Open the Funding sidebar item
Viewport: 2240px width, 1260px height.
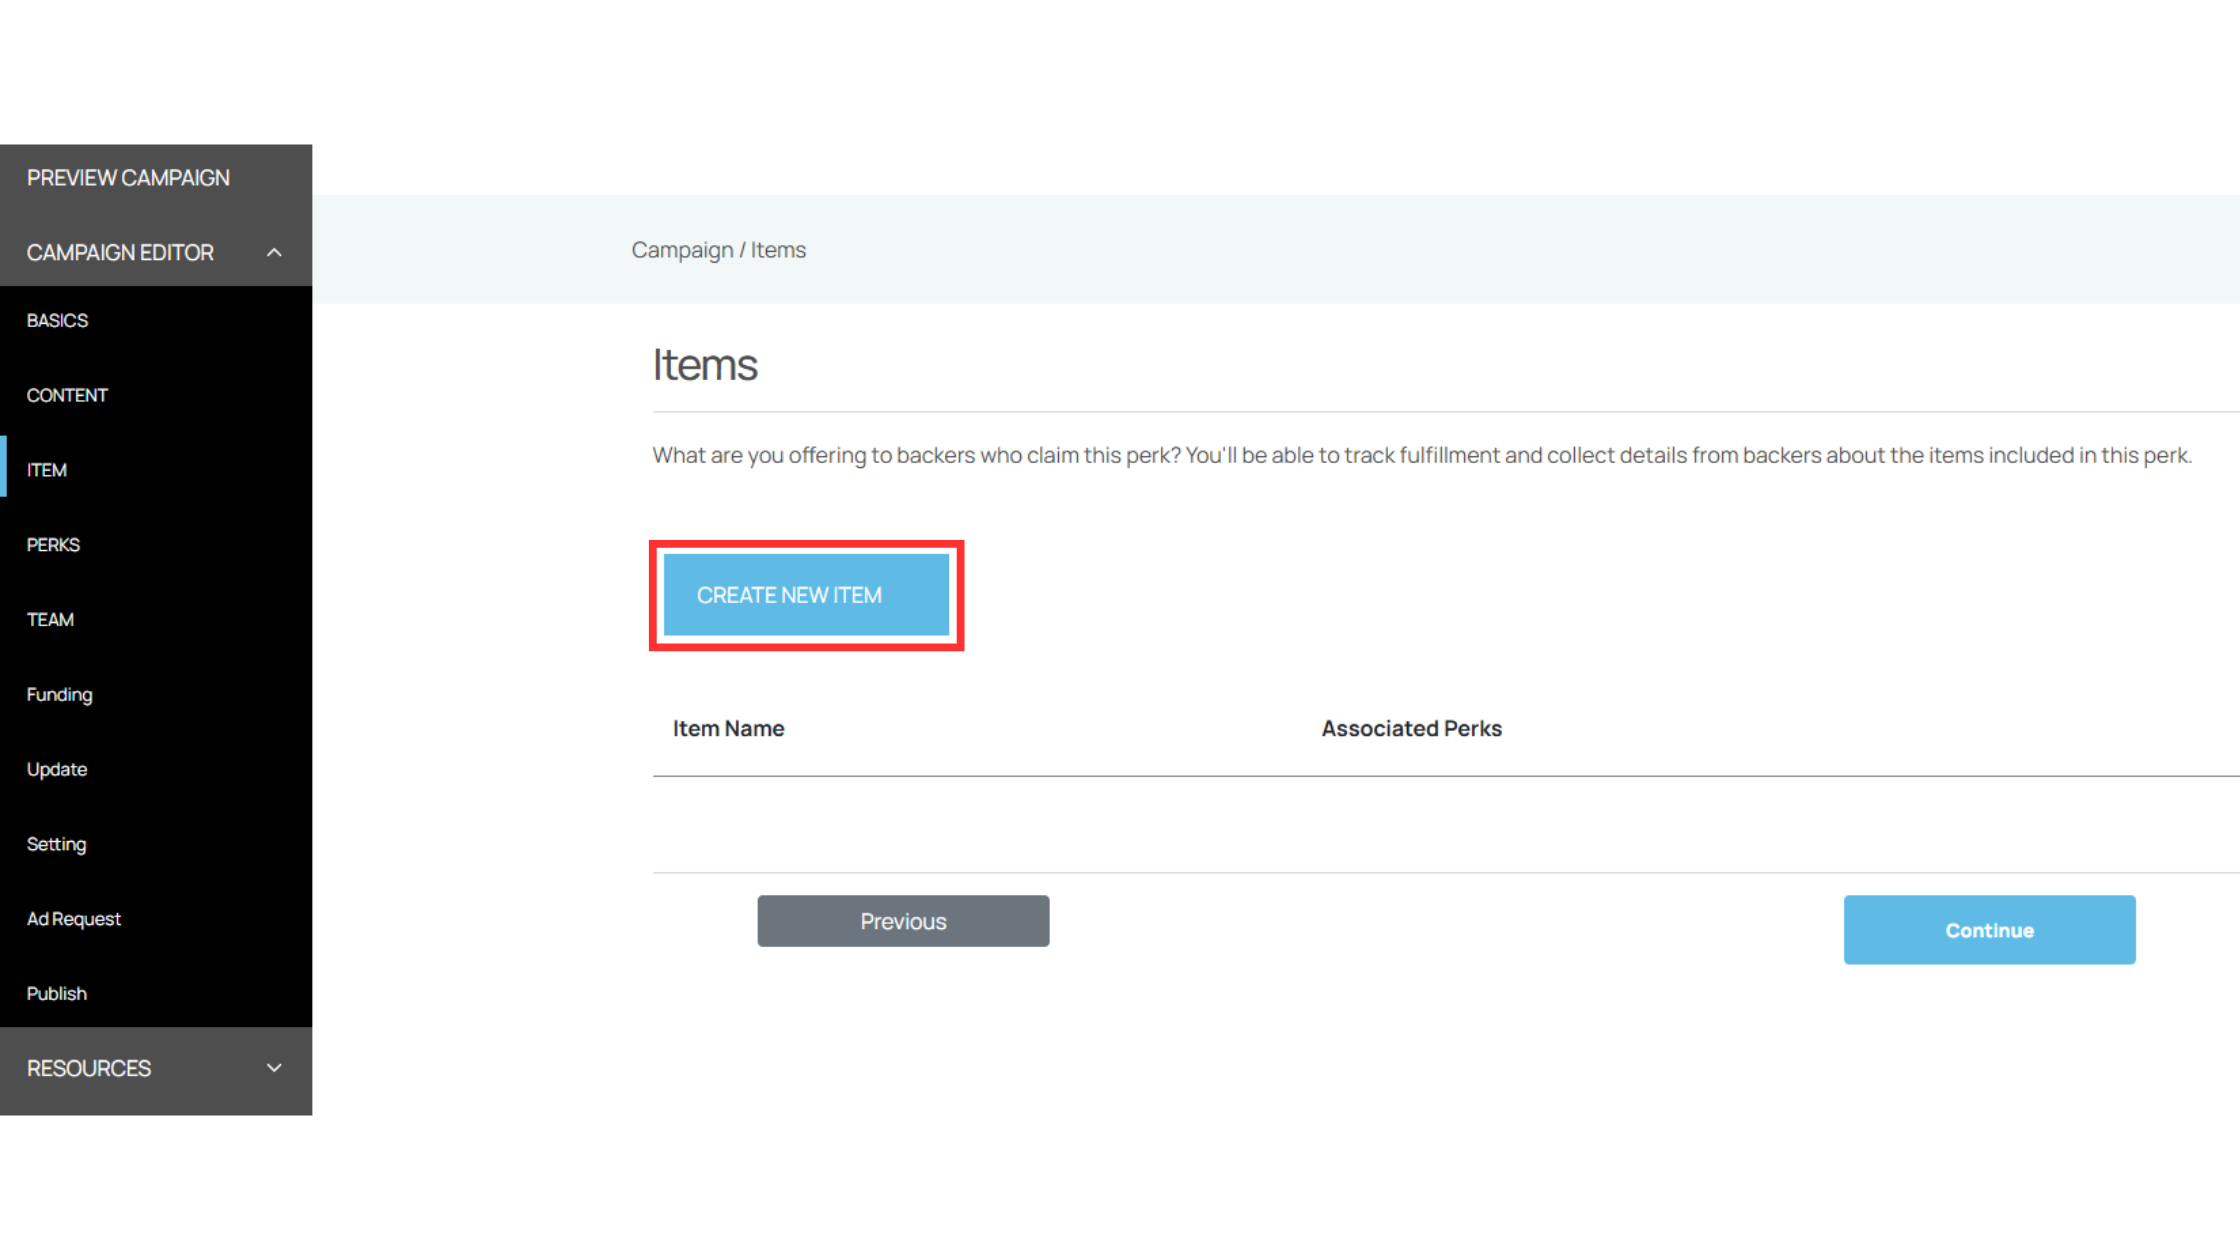pyautogui.click(x=59, y=694)
